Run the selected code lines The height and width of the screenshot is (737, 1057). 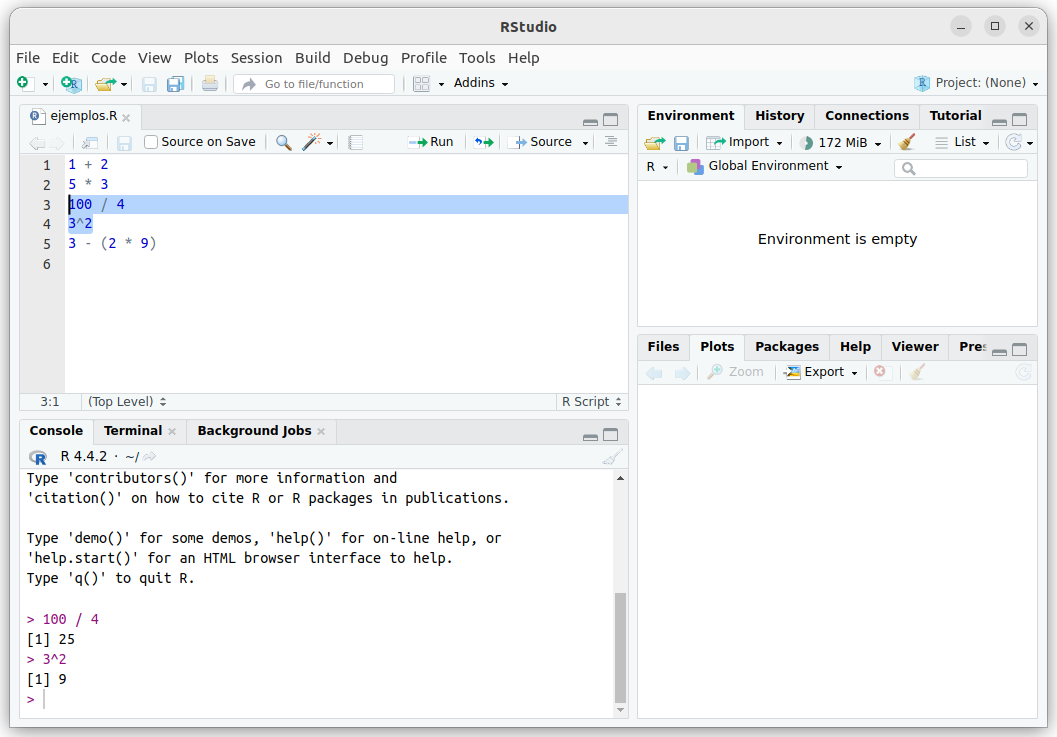(x=431, y=142)
